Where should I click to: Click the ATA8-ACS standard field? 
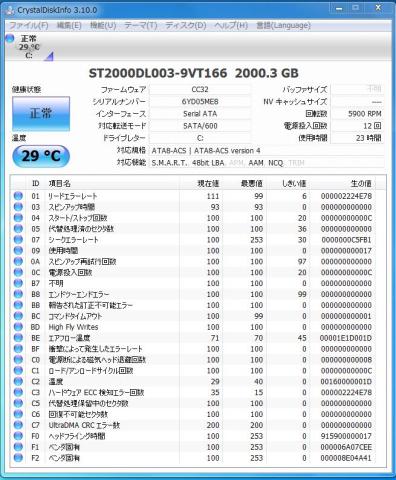(267, 151)
